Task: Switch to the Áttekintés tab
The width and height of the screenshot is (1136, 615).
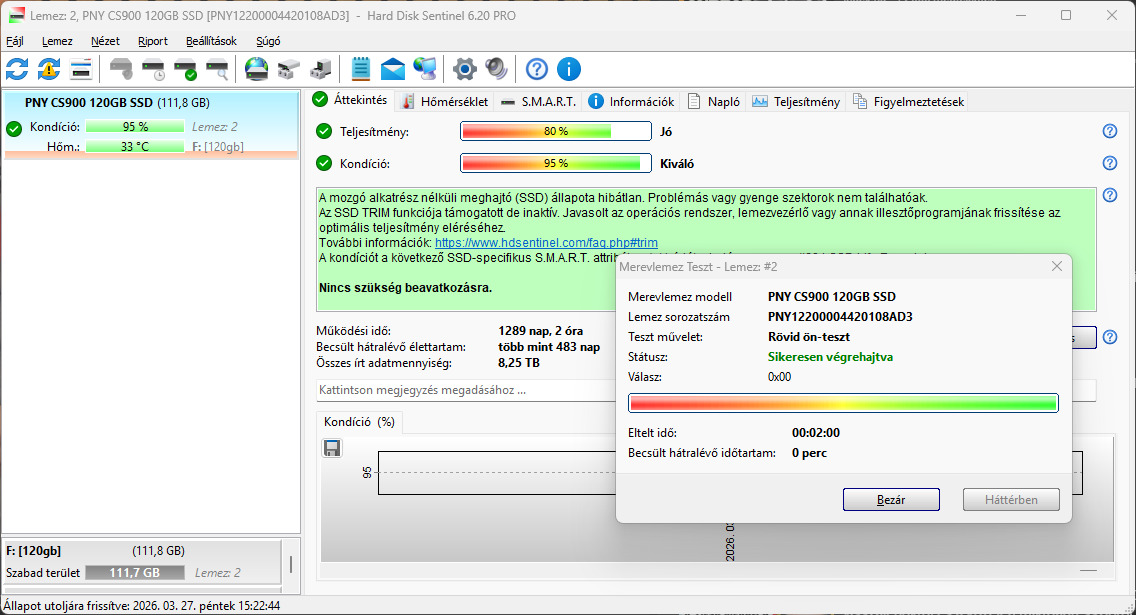Action: [x=351, y=100]
